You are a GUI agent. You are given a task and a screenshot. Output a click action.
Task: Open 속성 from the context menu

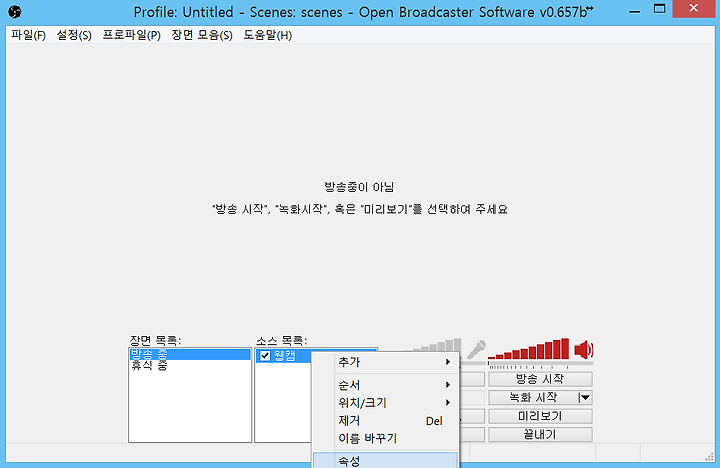tap(385, 461)
